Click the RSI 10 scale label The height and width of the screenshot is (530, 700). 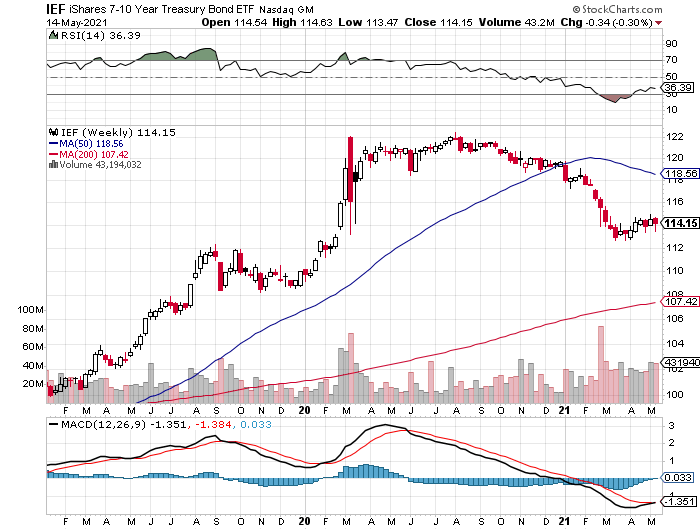671,110
